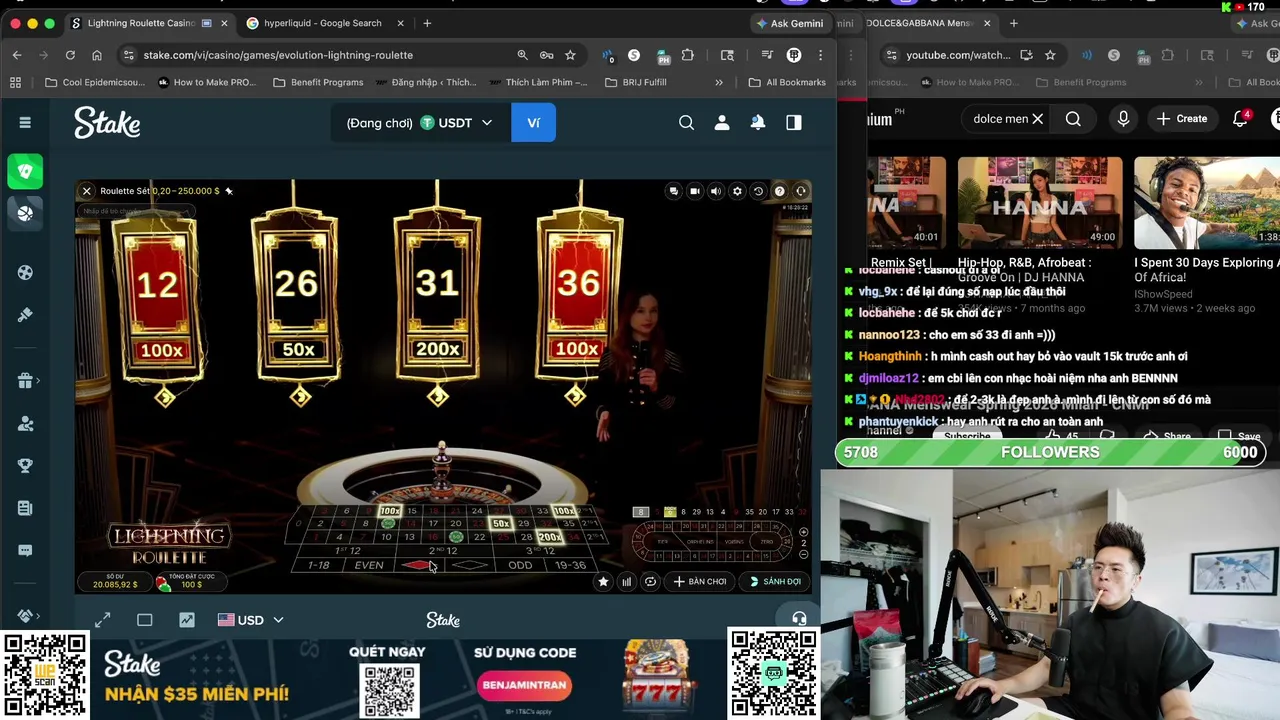Screen dimensions: 1280x720
Task: Open roulette game settings gear
Action: click(737, 191)
